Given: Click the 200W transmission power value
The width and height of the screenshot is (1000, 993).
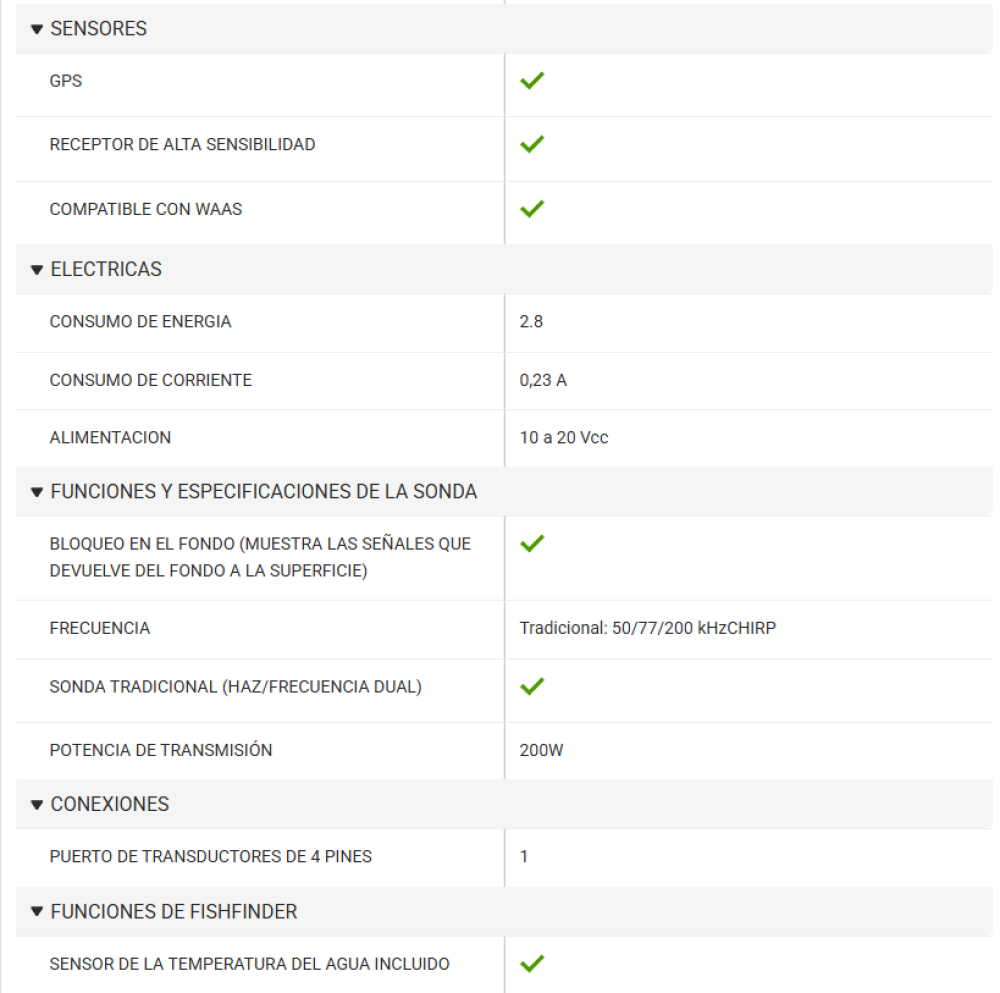Looking at the screenshot, I should [541, 750].
